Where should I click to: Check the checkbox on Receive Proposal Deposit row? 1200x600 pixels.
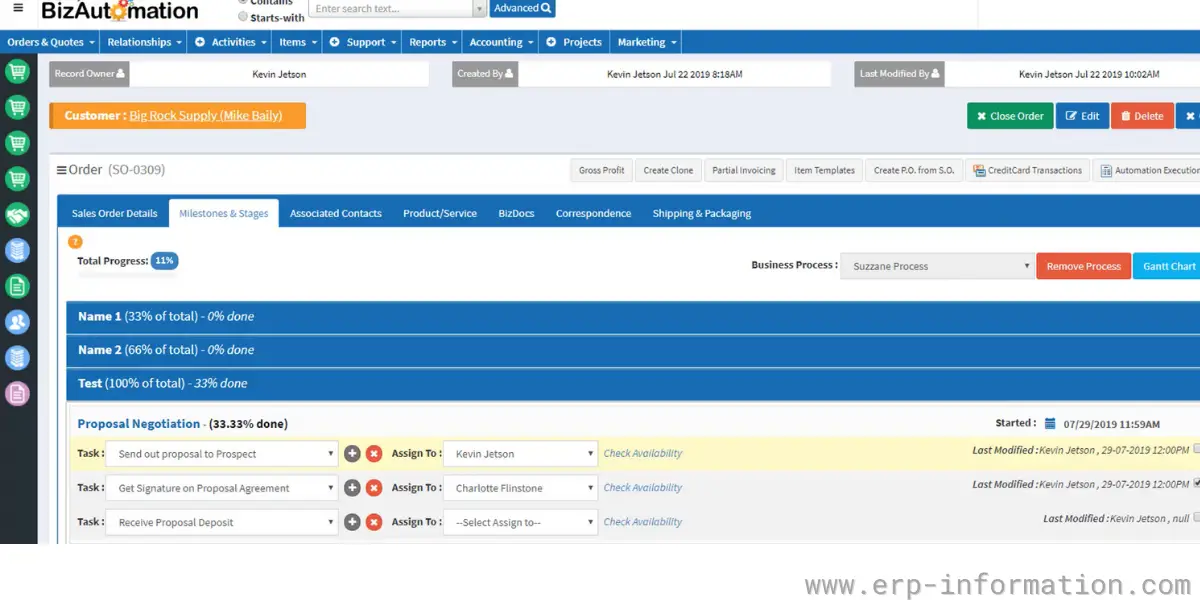click(x=1197, y=517)
